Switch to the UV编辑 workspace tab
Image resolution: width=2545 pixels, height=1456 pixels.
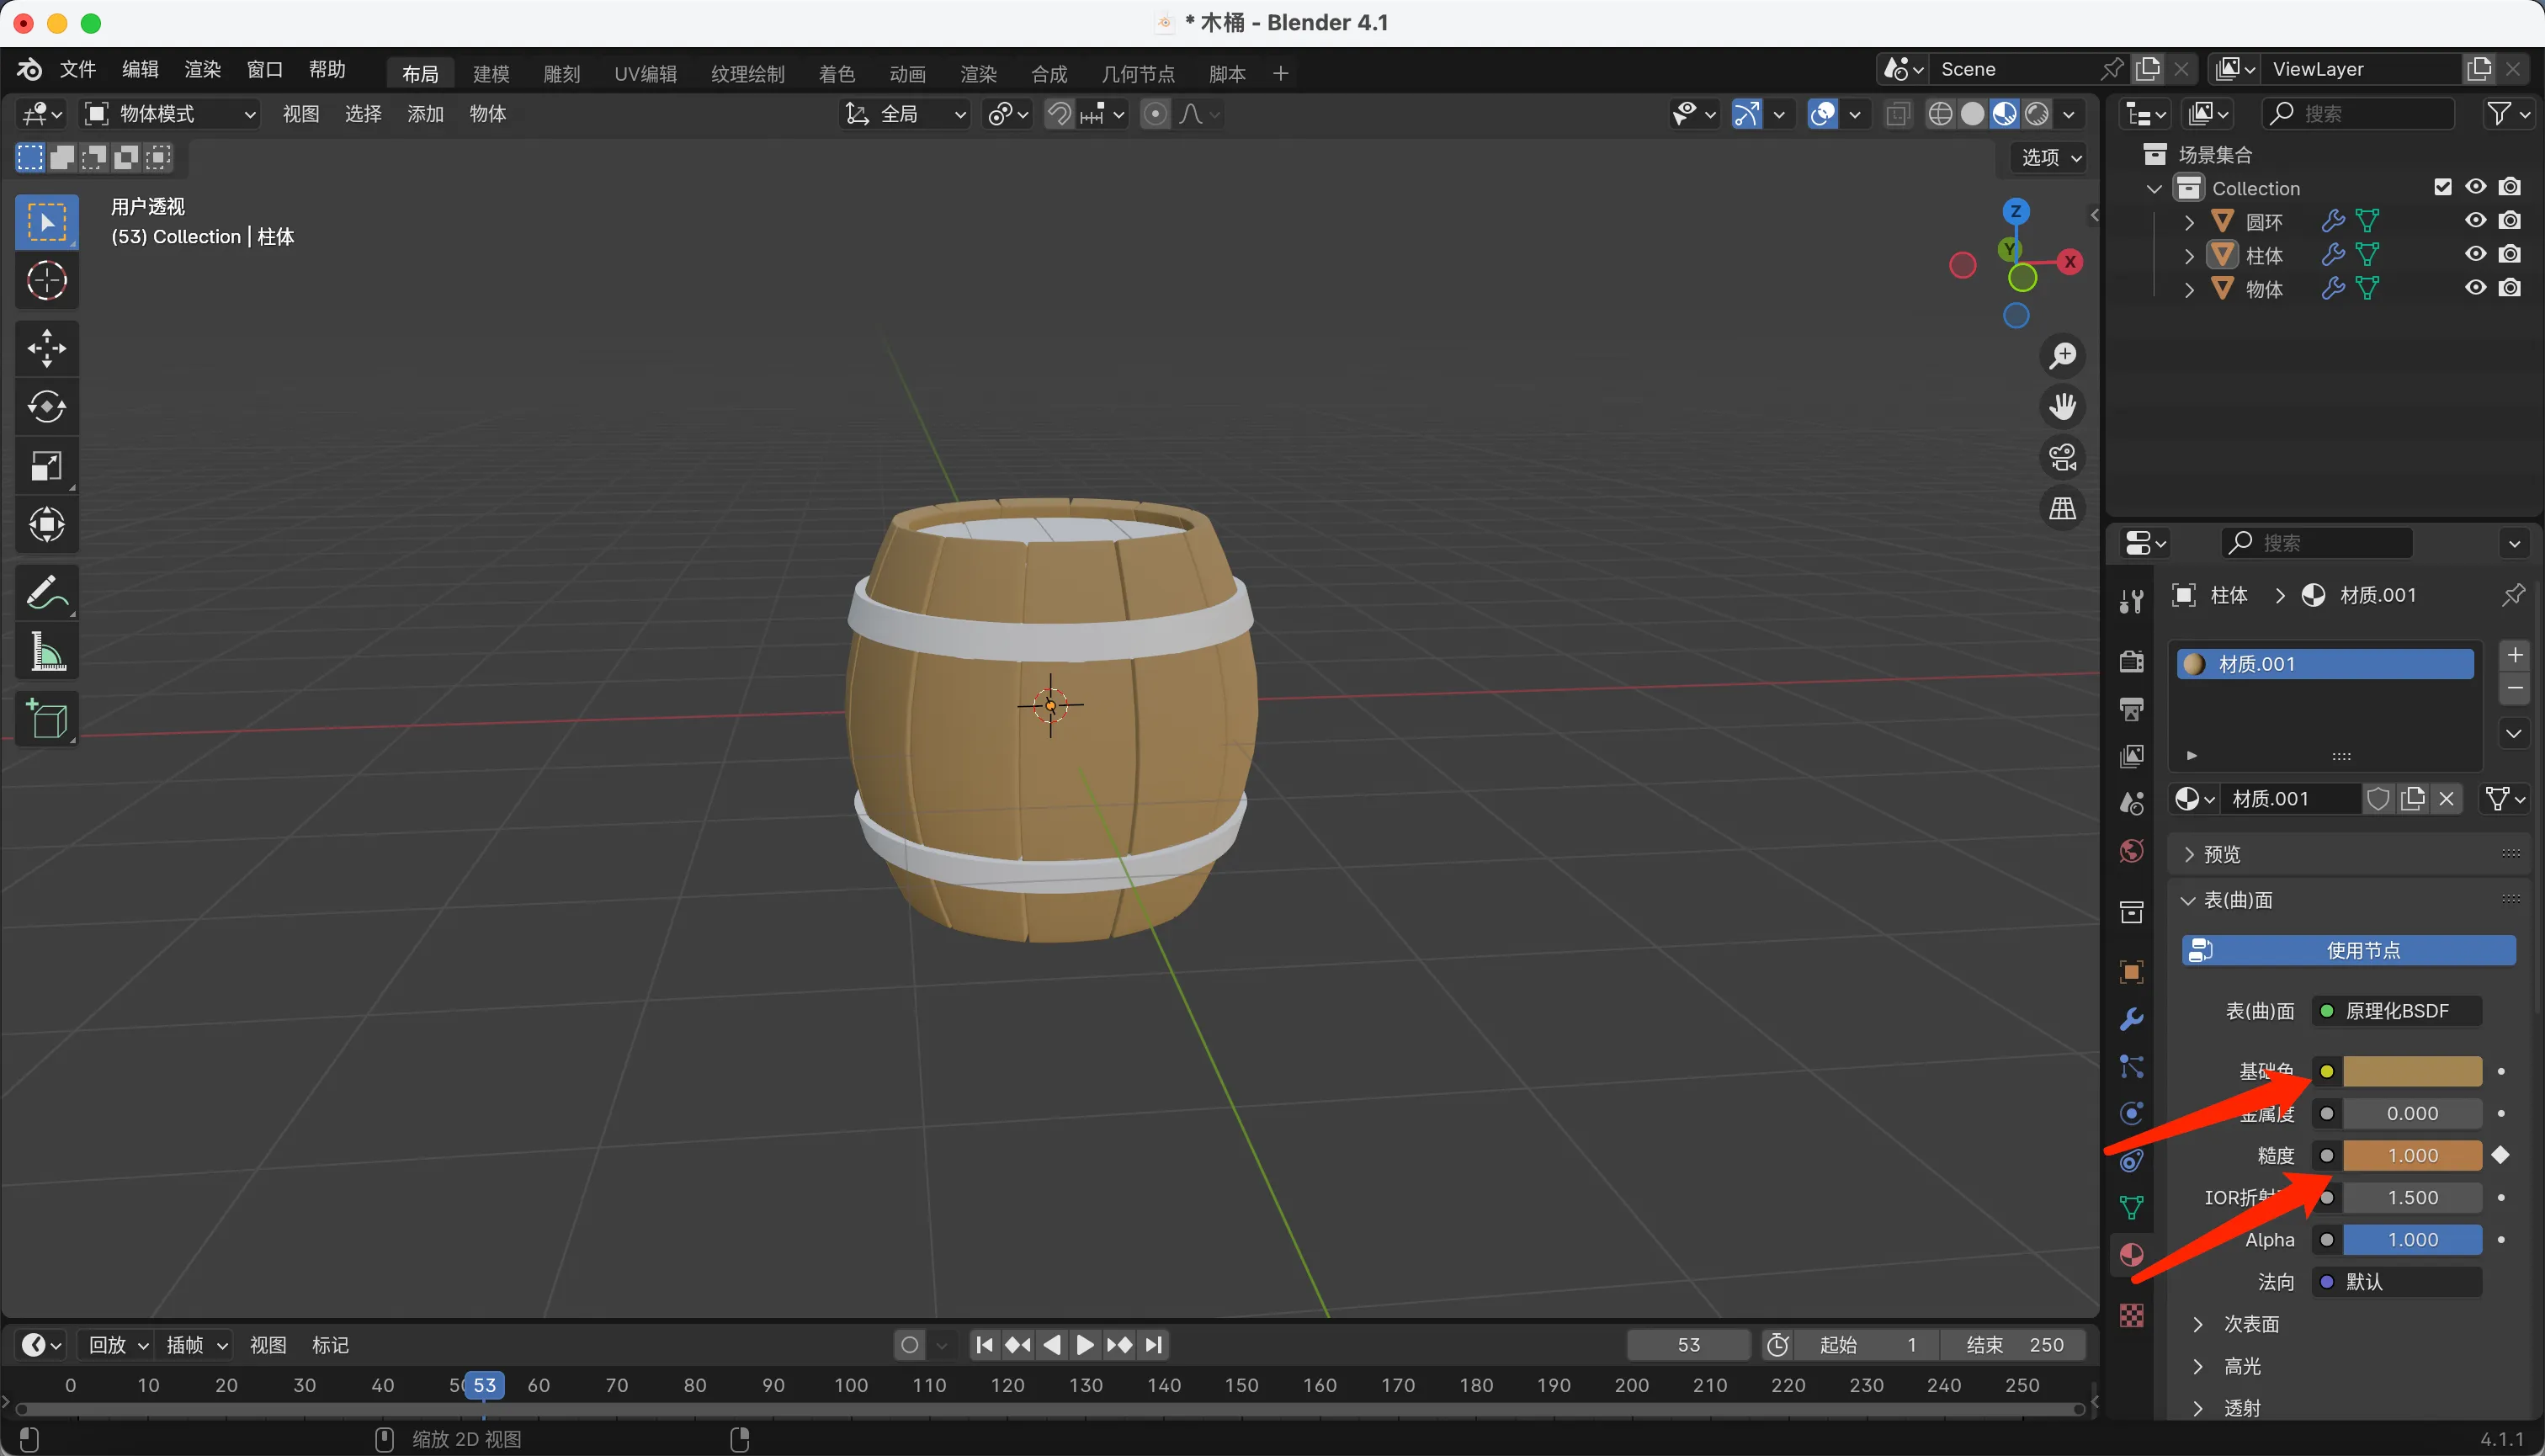pos(645,74)
